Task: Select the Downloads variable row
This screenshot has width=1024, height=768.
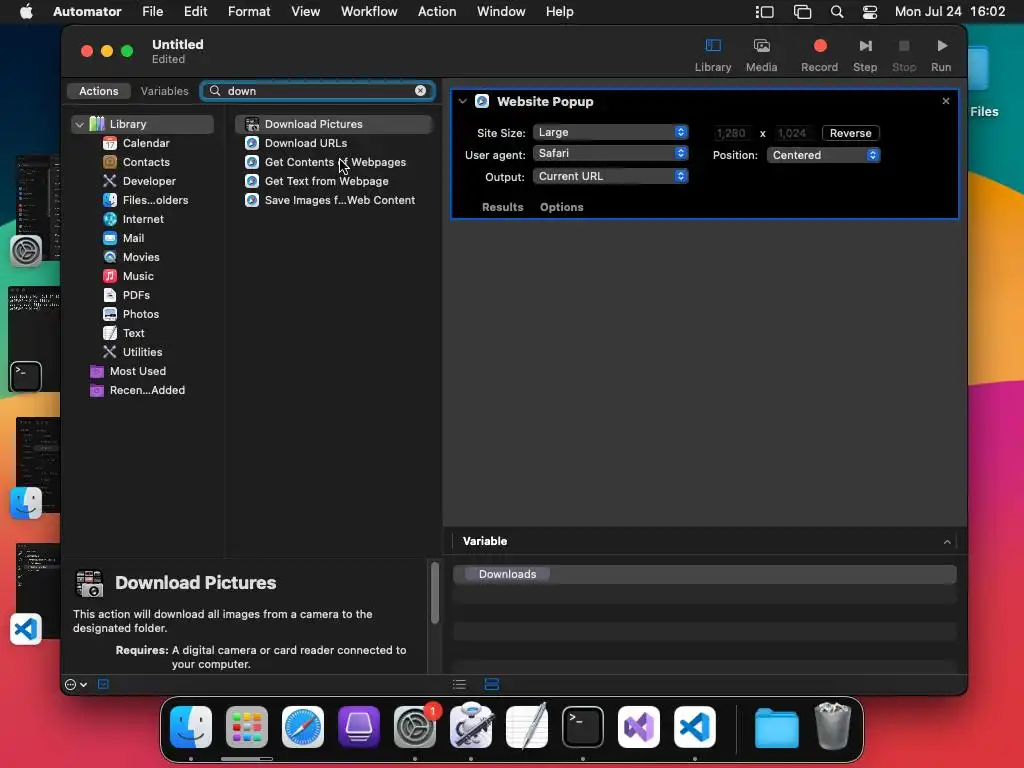Action: tap(705, 574)
